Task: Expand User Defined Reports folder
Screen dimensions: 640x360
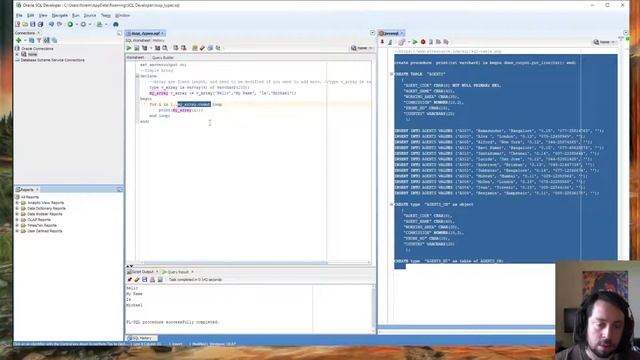Action: coord(17,231)
